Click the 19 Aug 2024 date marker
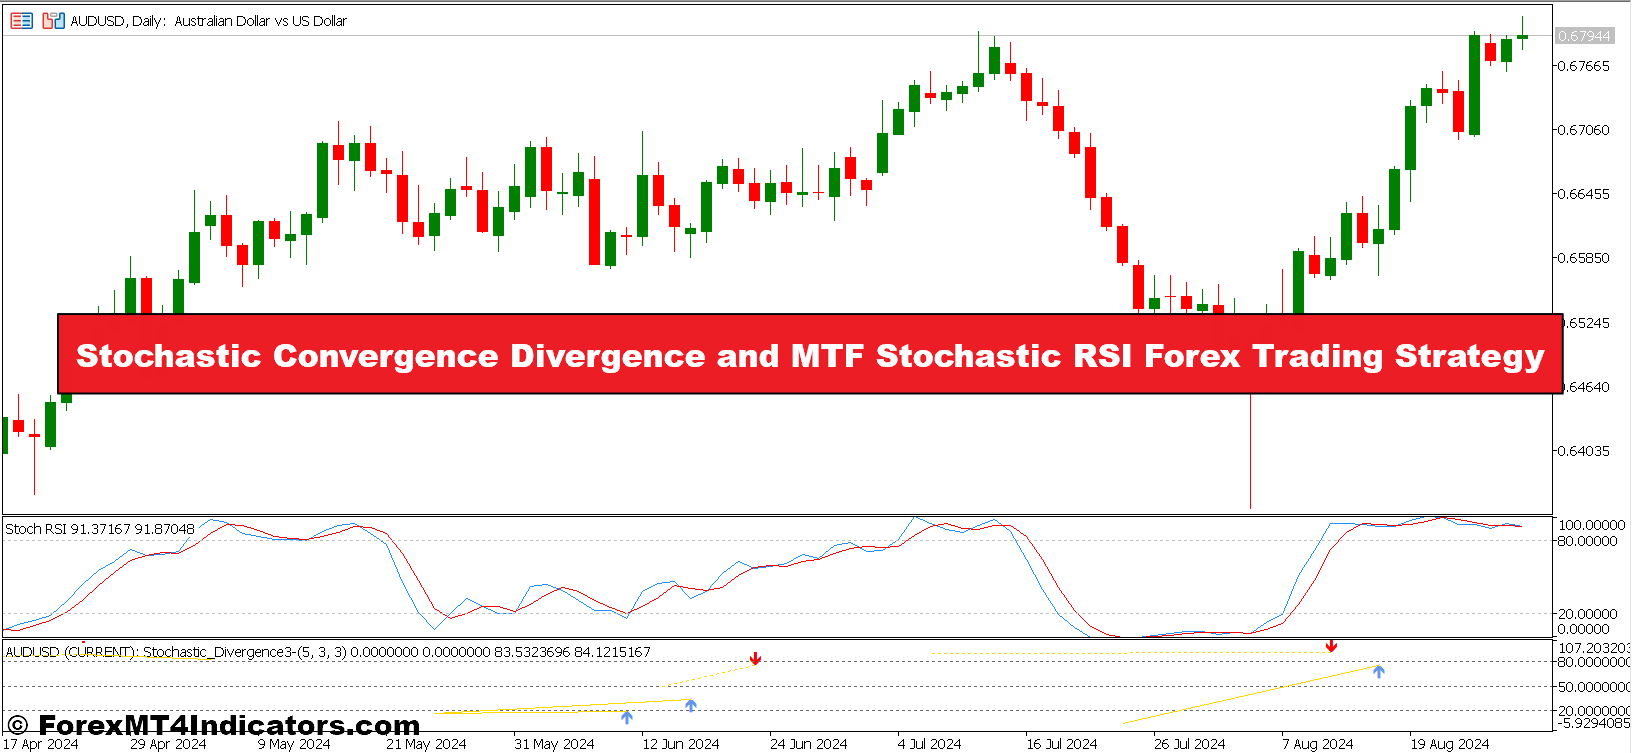The width and height of the screenshot is (1632, 753). tap(1449, 744)
